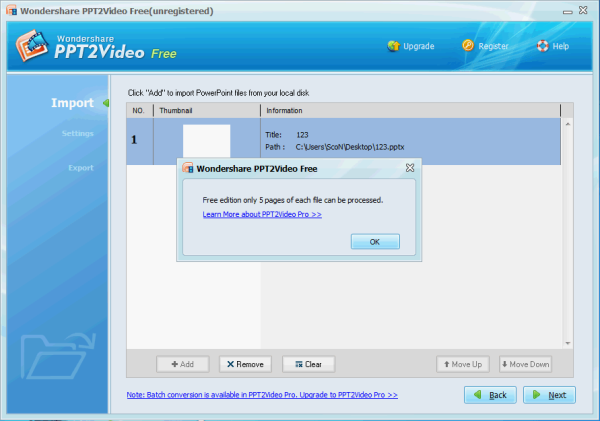The image size is (600, 421).
Task: Click Move Down button
Action: [525, 364]
